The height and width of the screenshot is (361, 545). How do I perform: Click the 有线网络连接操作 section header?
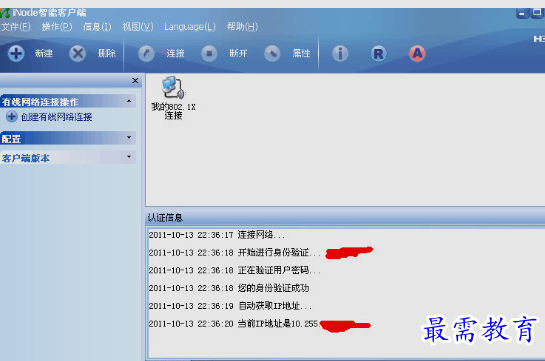(68, 101)
